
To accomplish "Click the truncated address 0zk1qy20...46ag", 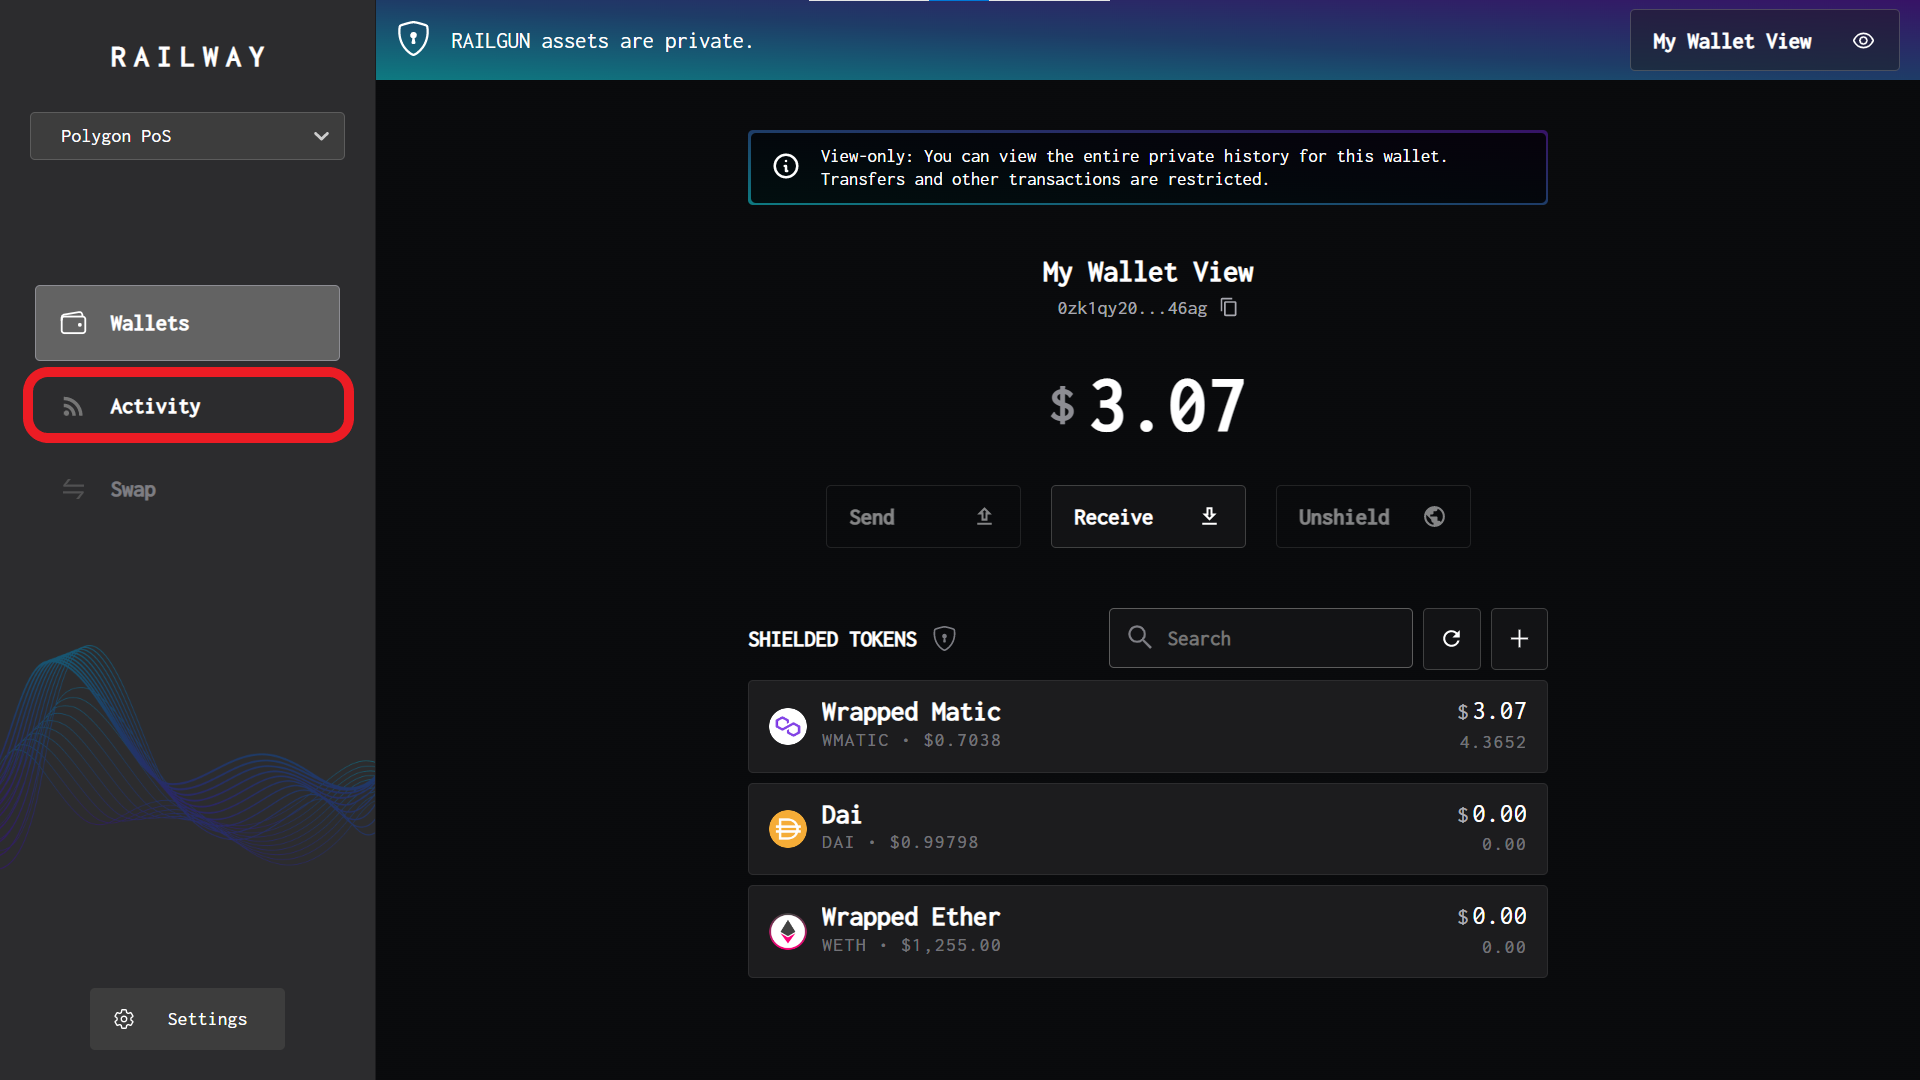I will [x=1132, y=308].
